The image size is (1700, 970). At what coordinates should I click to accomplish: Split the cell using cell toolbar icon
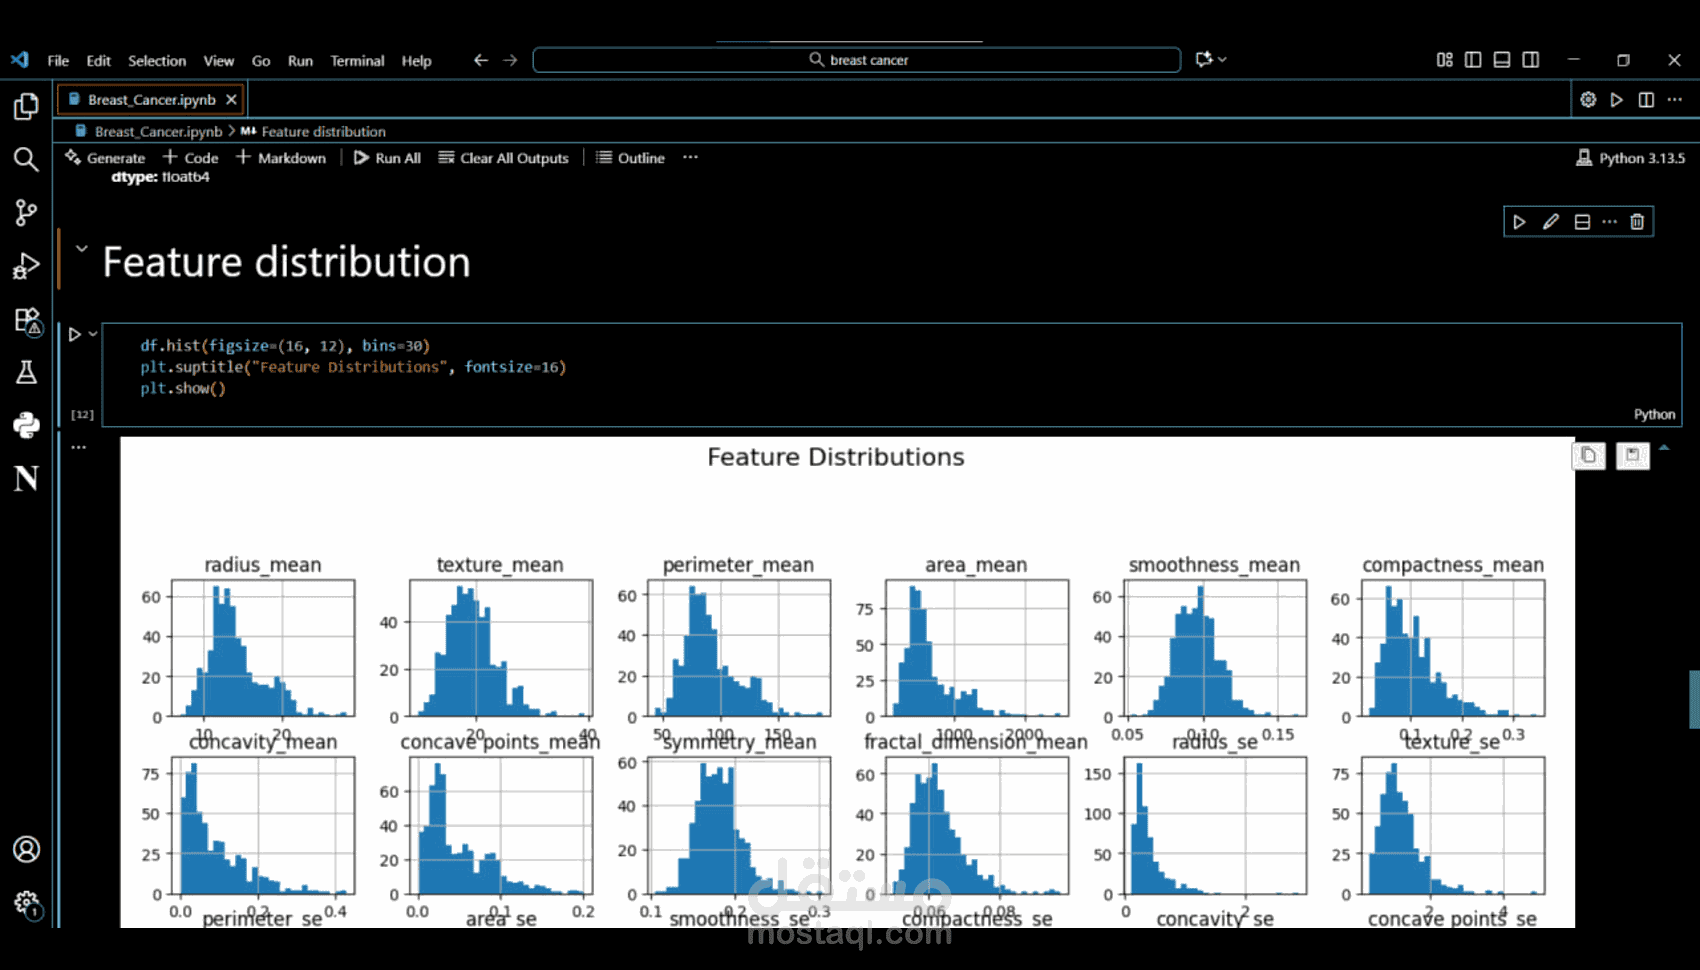[x=1582, y=222]
